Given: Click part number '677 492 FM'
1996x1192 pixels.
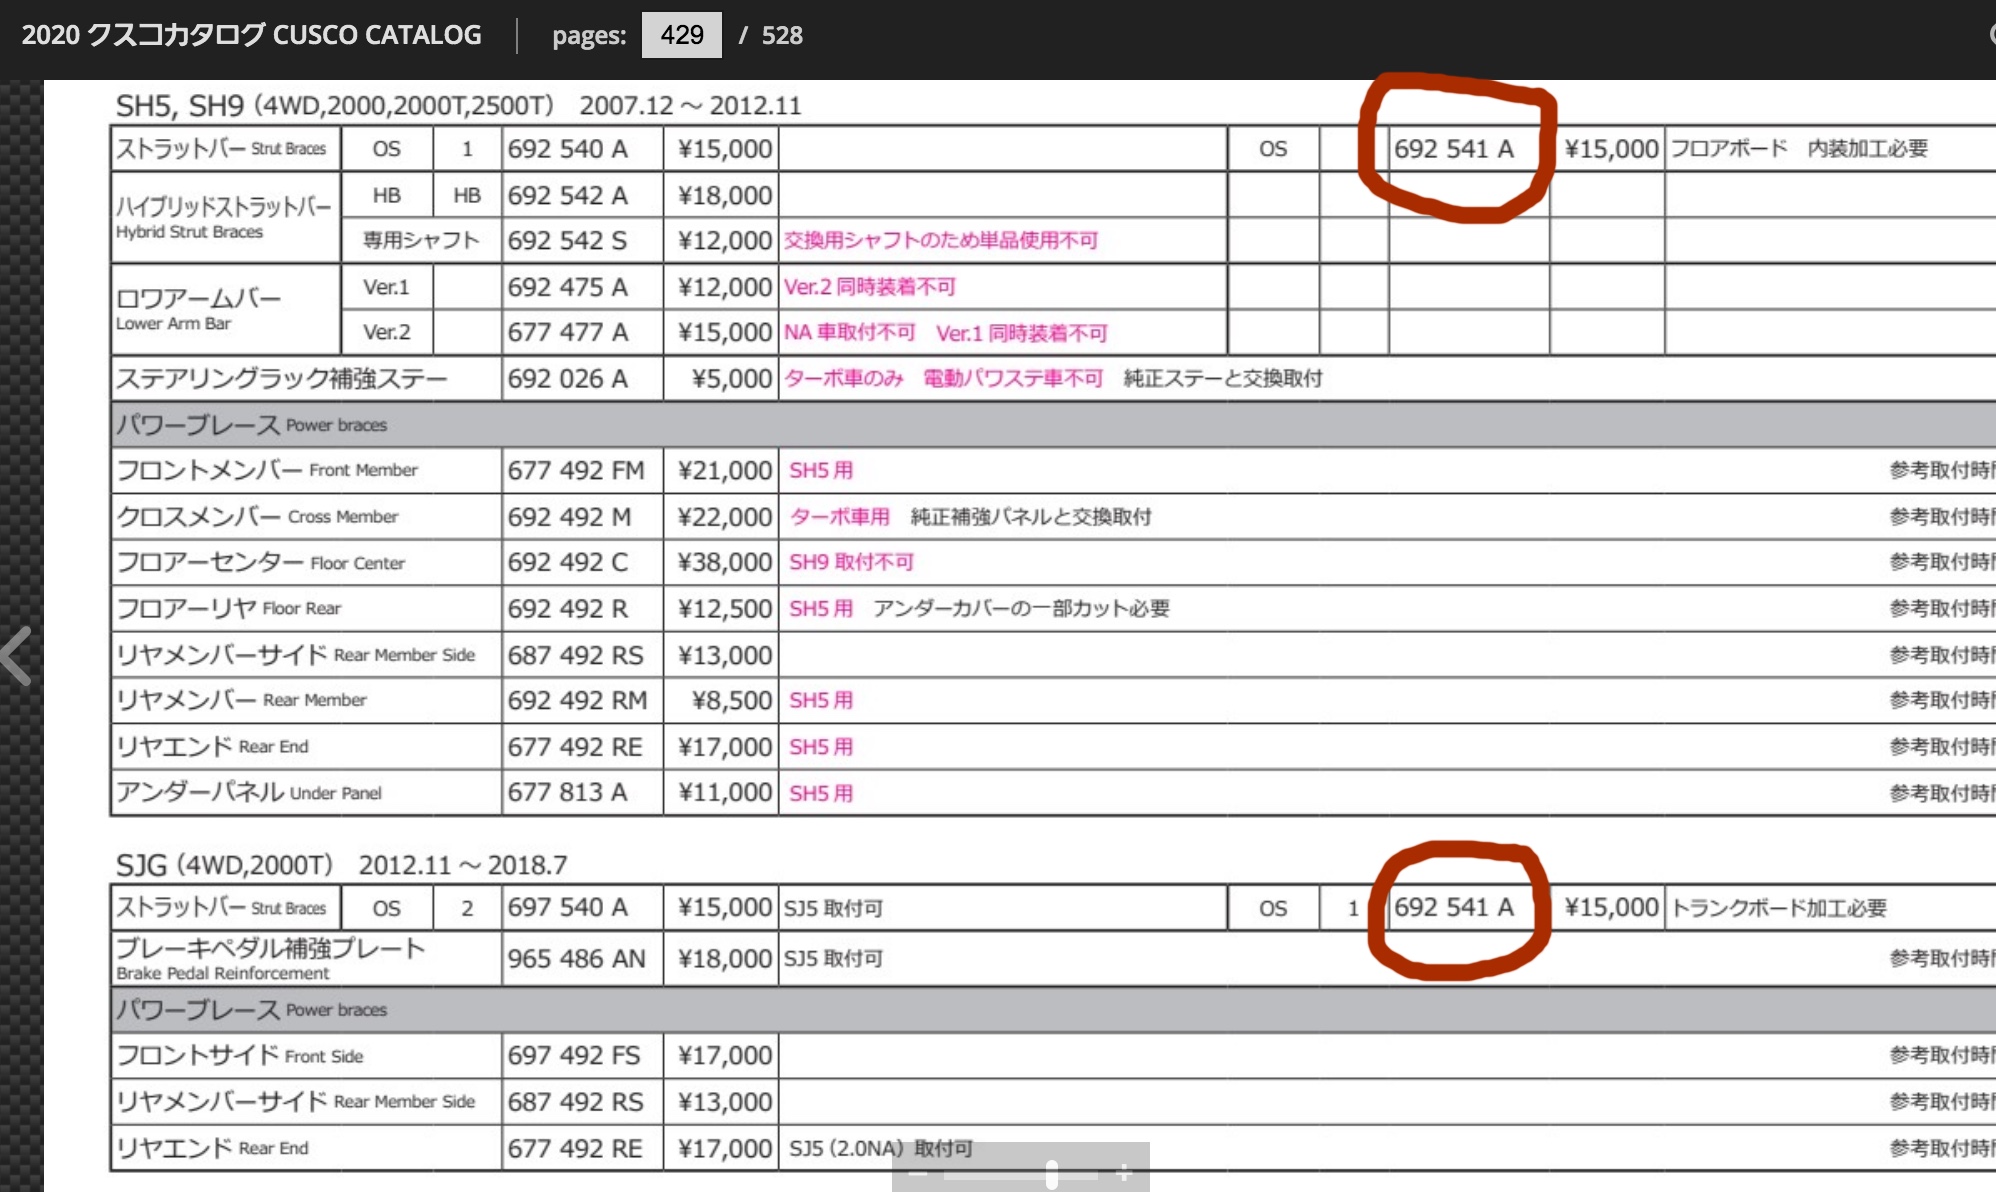Looking at the screenshot, I should (576, 470).
